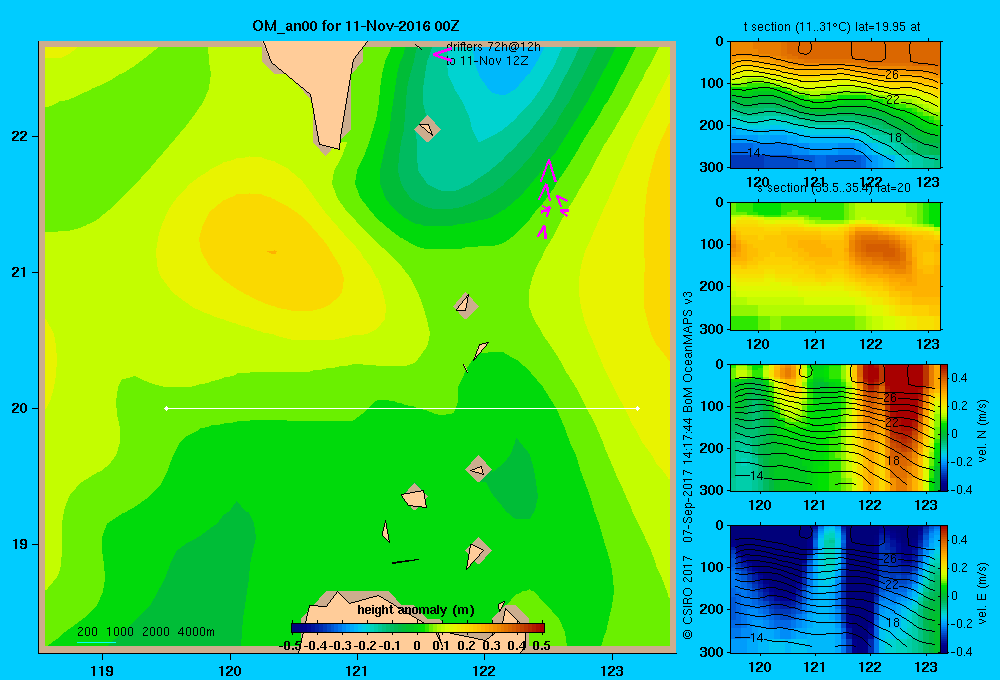Viewport: 1000px width, 680px height.
Task: Click the 'vel. E (m/s)' axis label
Action: tap(982, 593)
